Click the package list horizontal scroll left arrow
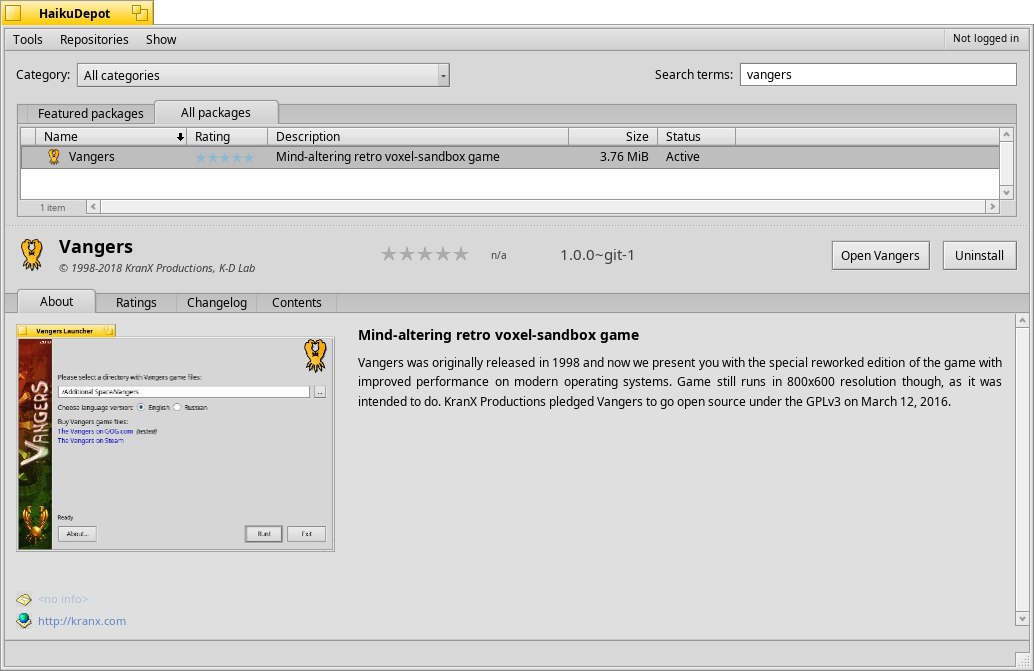 click(x=93, y=207)
